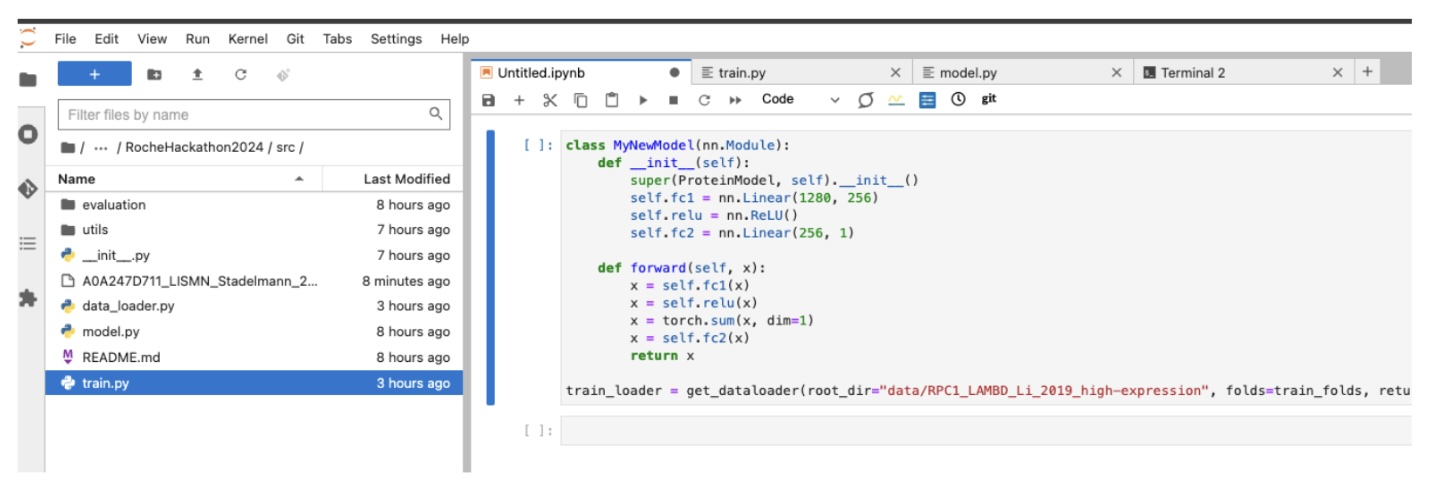Click the new folder icon

pos(154,75)
